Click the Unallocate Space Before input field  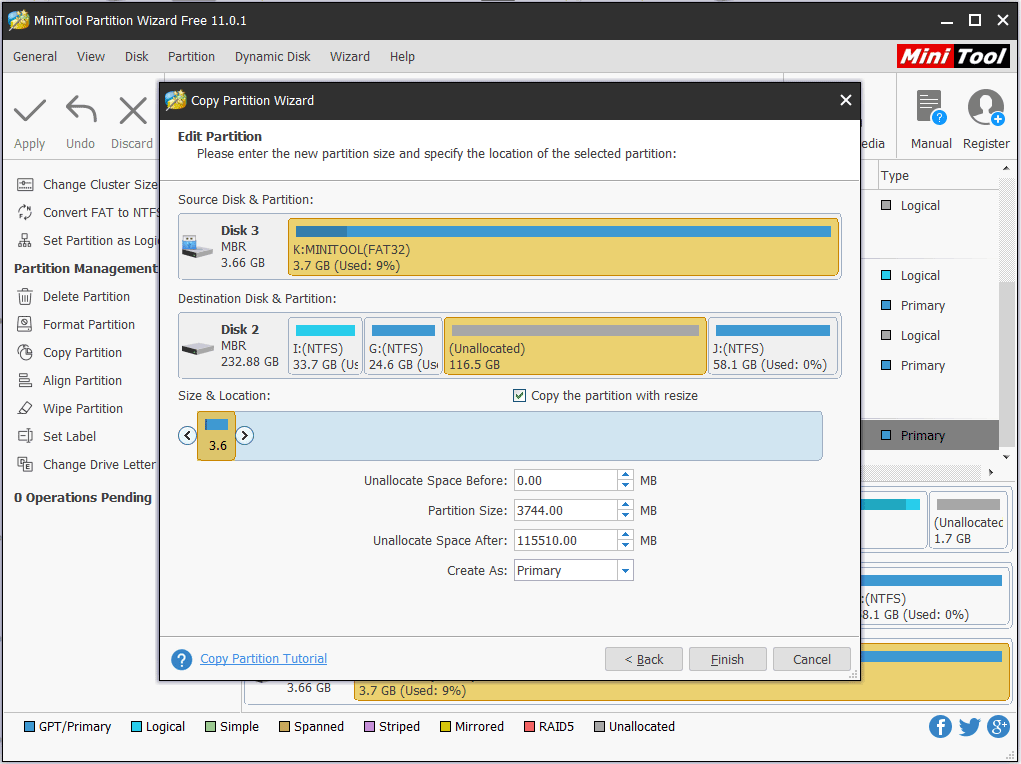pos(565,481)
